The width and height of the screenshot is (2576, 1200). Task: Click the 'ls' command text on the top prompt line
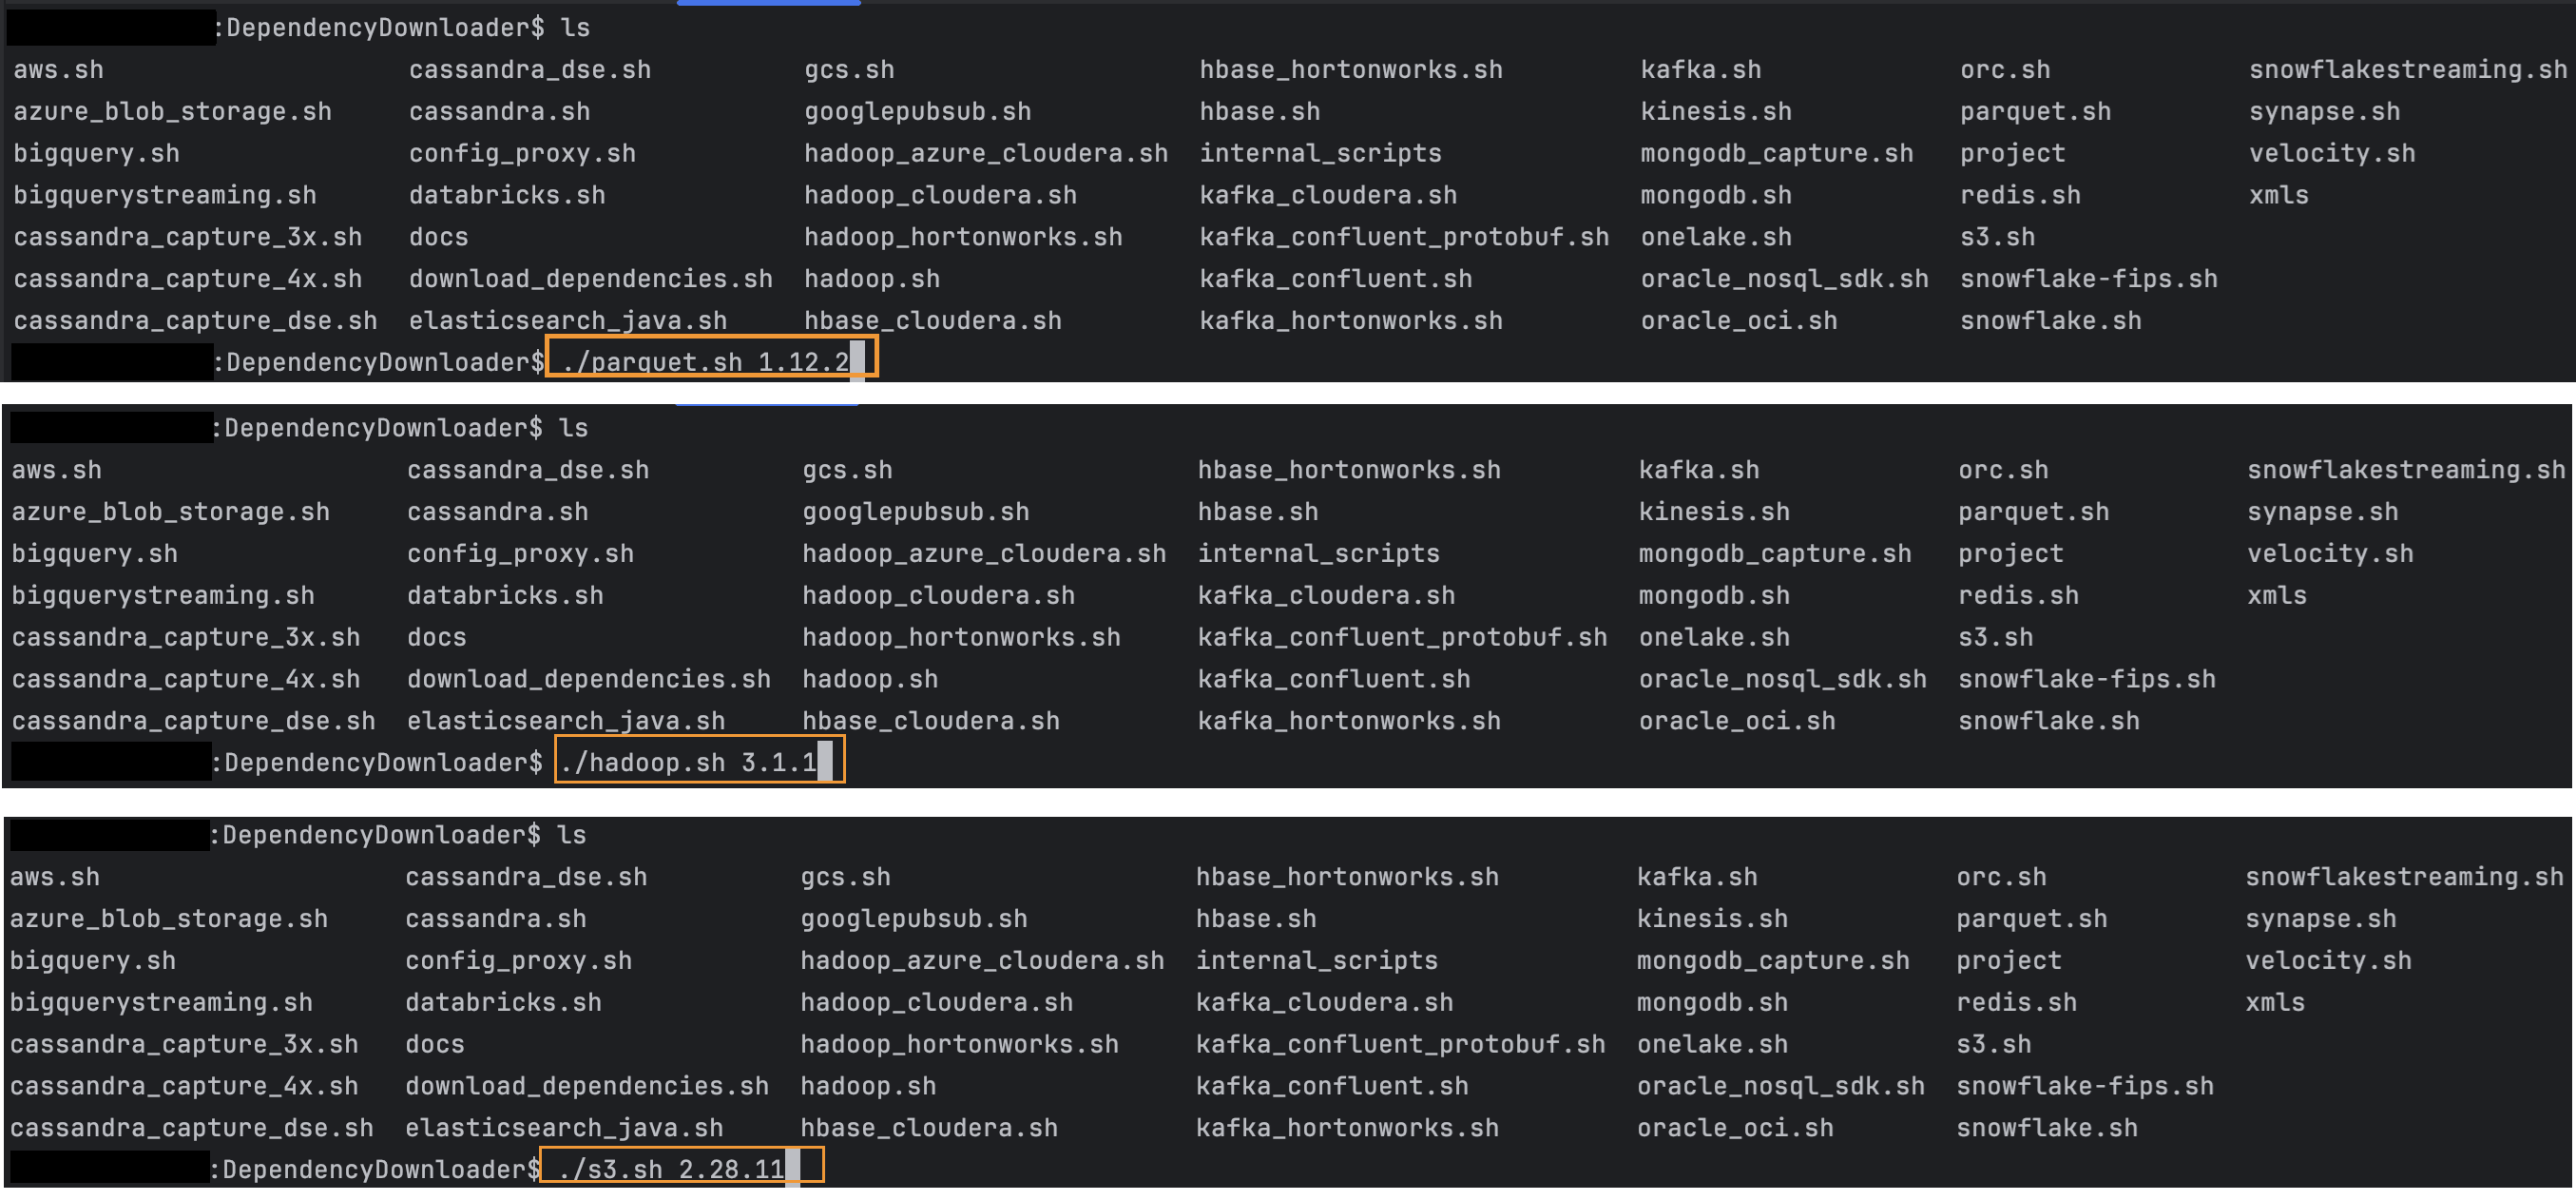(x=578, y=27)
